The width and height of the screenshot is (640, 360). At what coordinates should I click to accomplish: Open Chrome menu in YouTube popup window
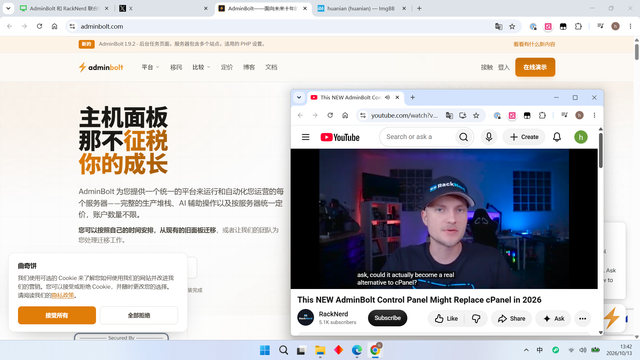click(594, 116)
